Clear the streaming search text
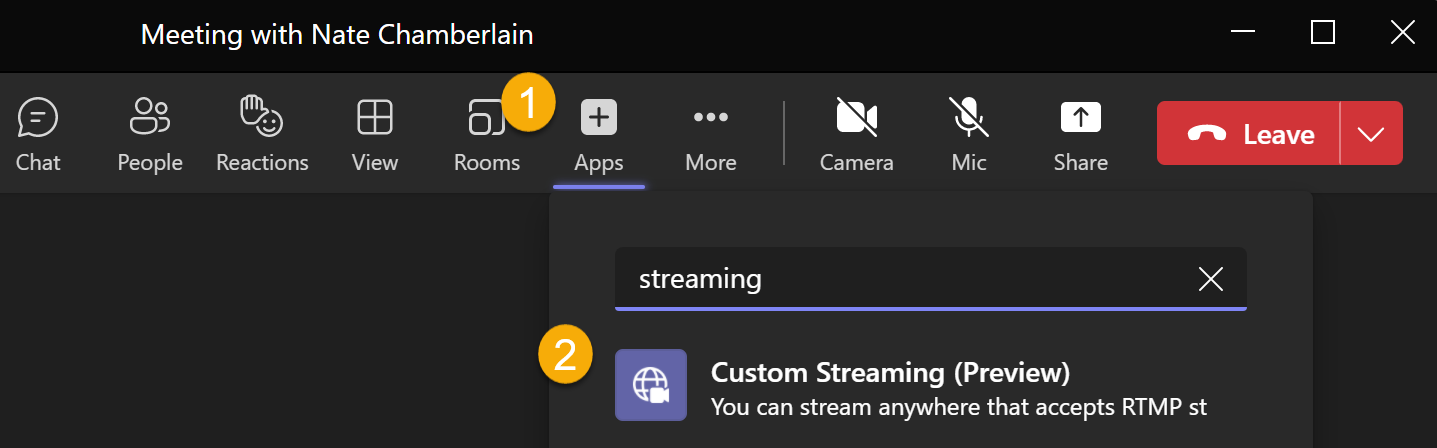 tap(1211, 279)
